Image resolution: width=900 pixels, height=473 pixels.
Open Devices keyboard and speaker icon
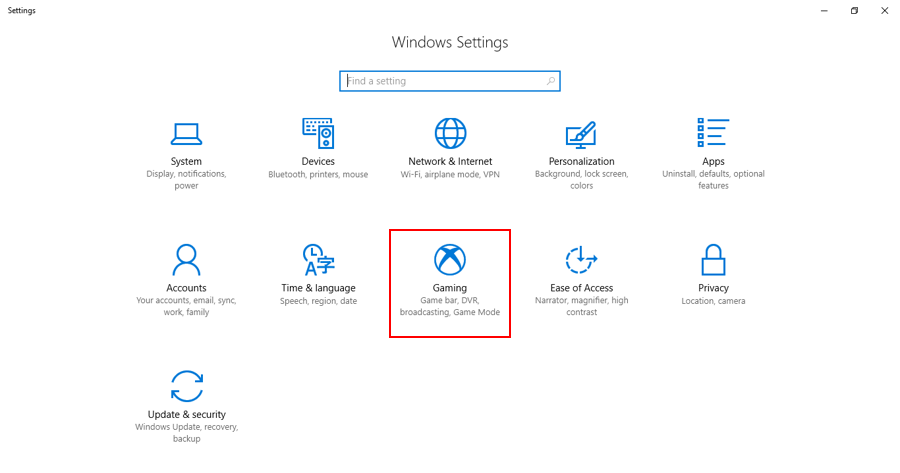[318, 133]
